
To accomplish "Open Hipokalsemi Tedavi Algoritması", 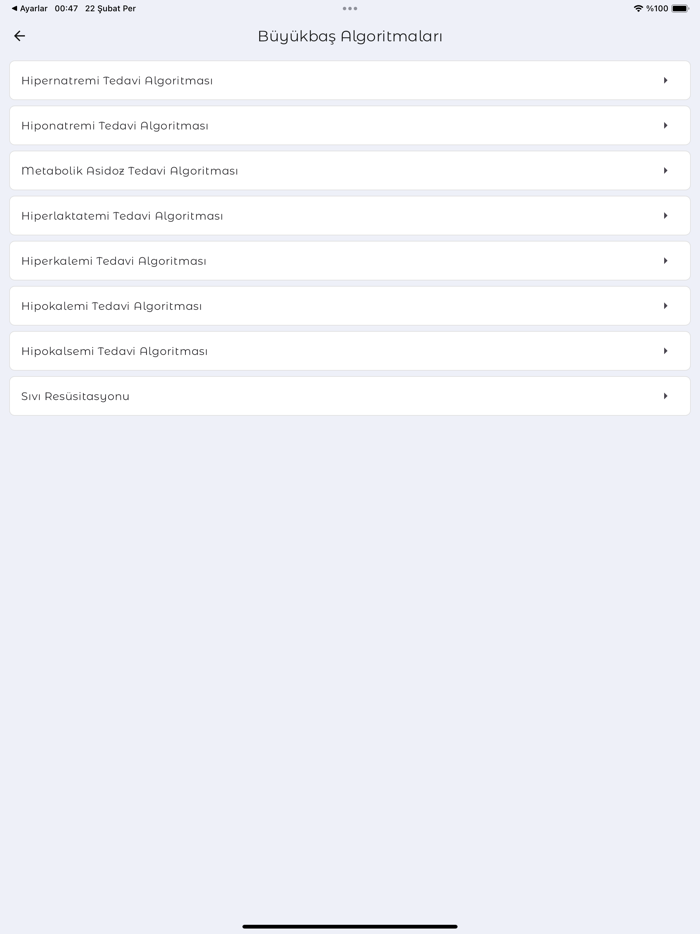I will [x=350, y=350].
